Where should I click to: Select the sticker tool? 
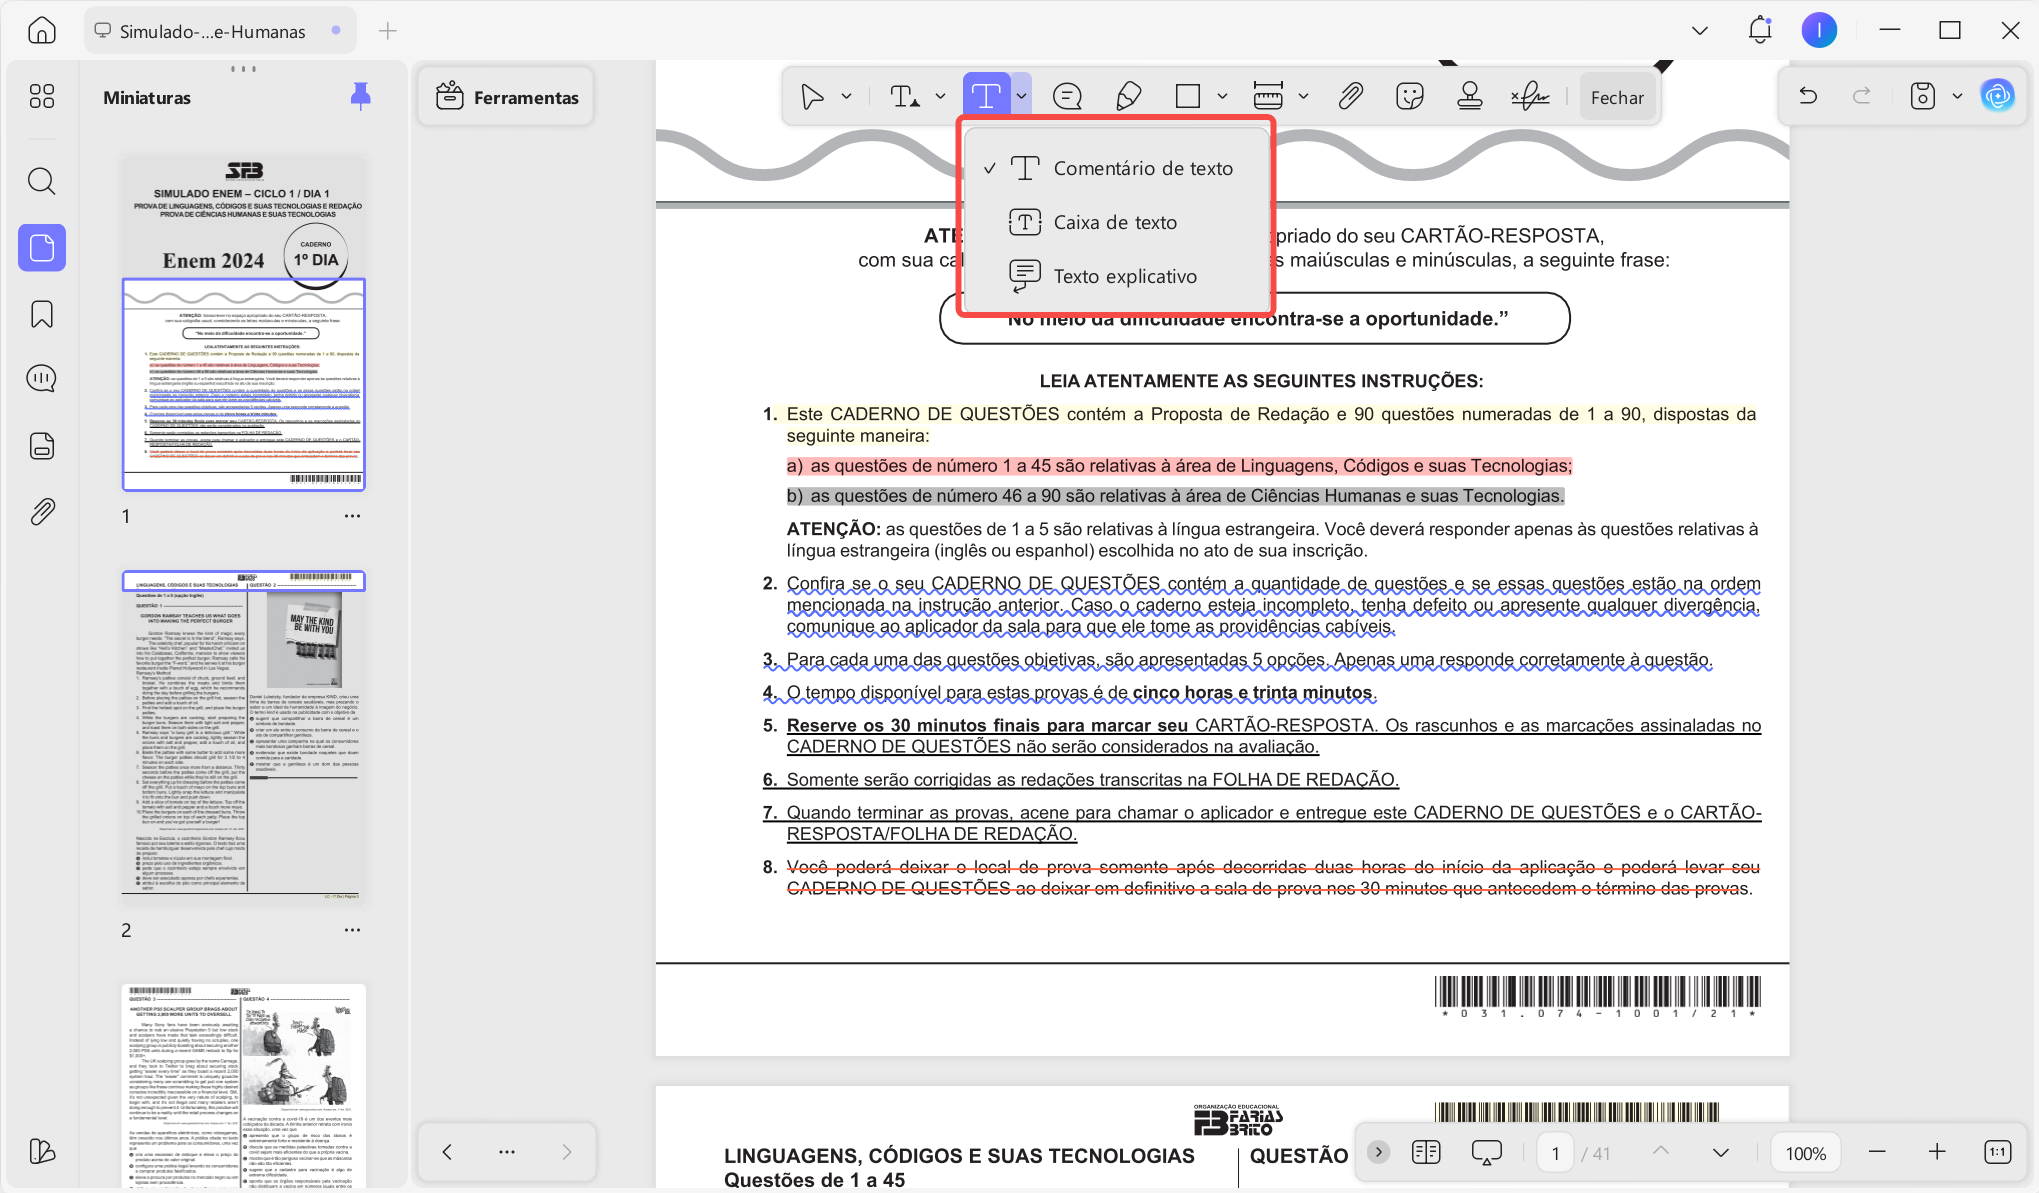pos(1410,96)
